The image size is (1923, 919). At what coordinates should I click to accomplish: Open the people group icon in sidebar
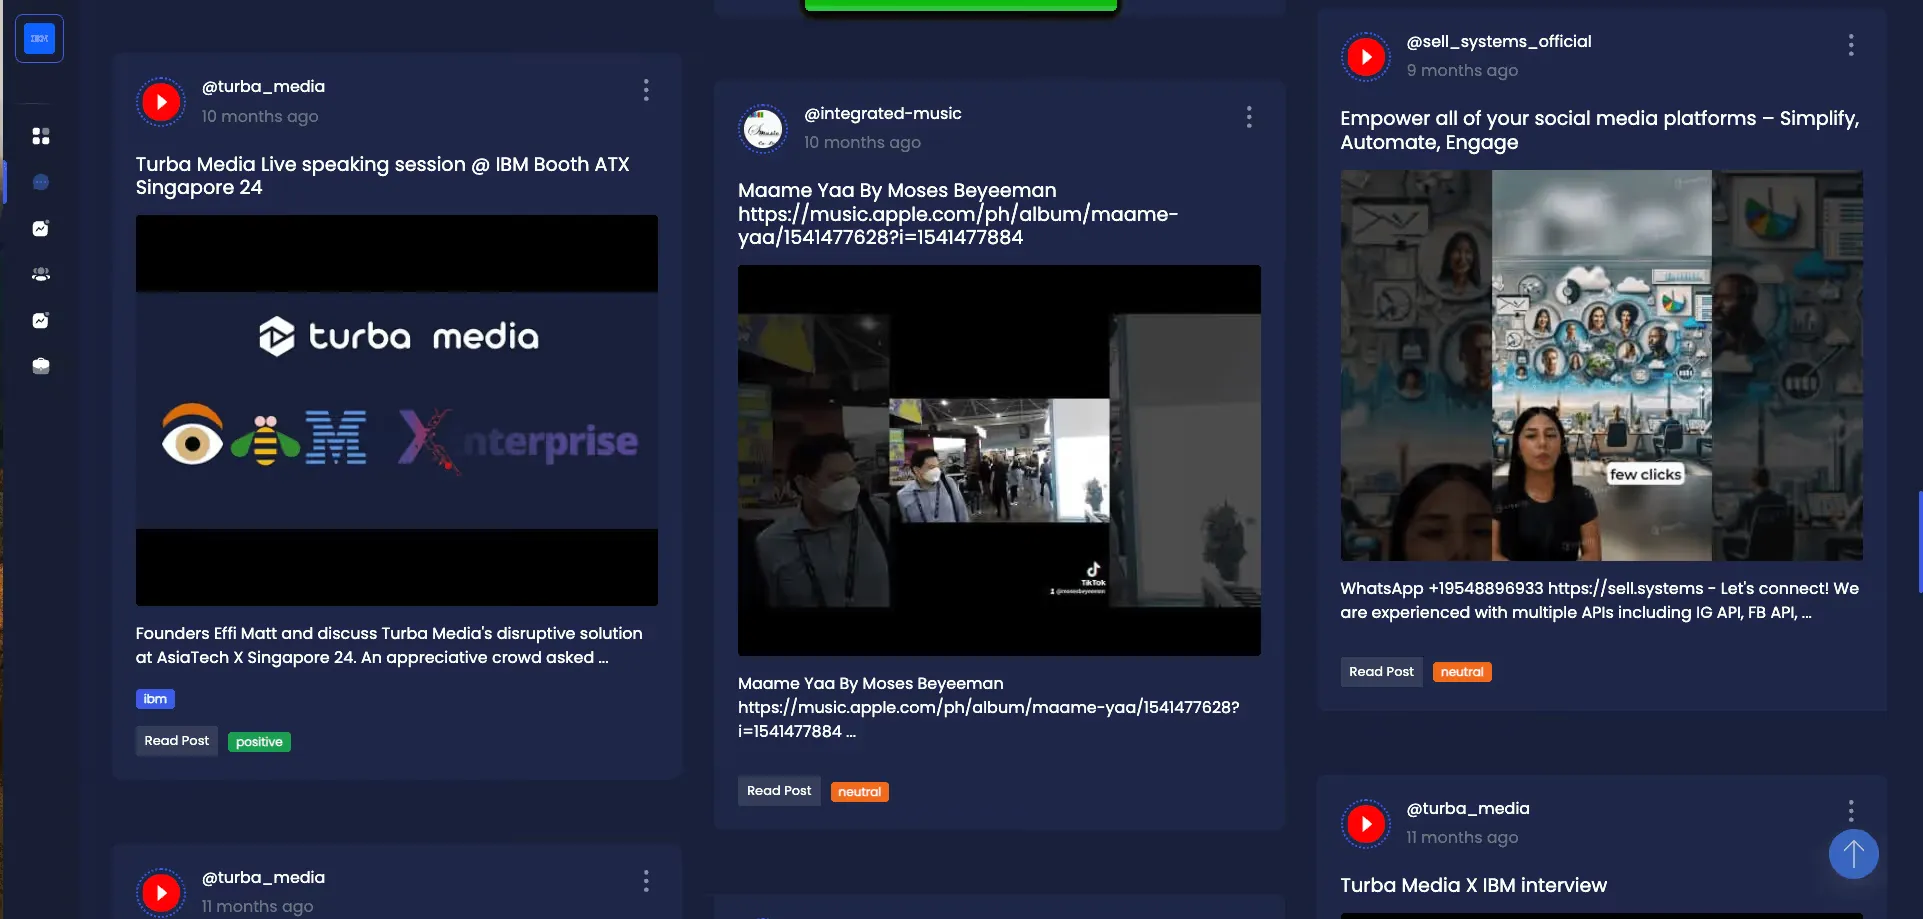41,274
